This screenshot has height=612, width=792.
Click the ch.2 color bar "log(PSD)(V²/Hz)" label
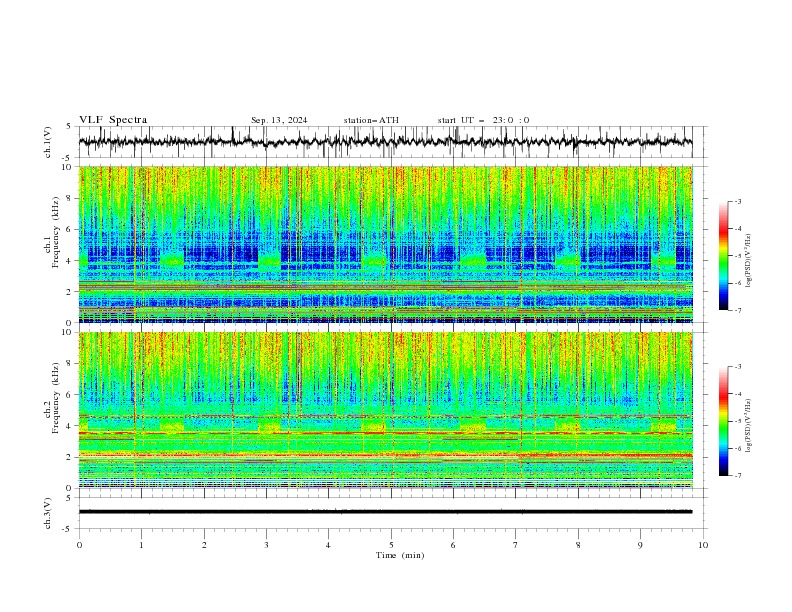click(x=749, y=425)
